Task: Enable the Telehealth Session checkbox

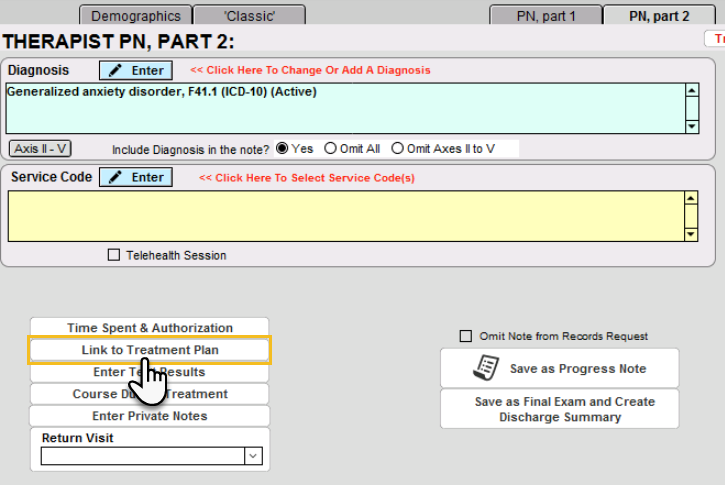Action: (x=114, y=255)
